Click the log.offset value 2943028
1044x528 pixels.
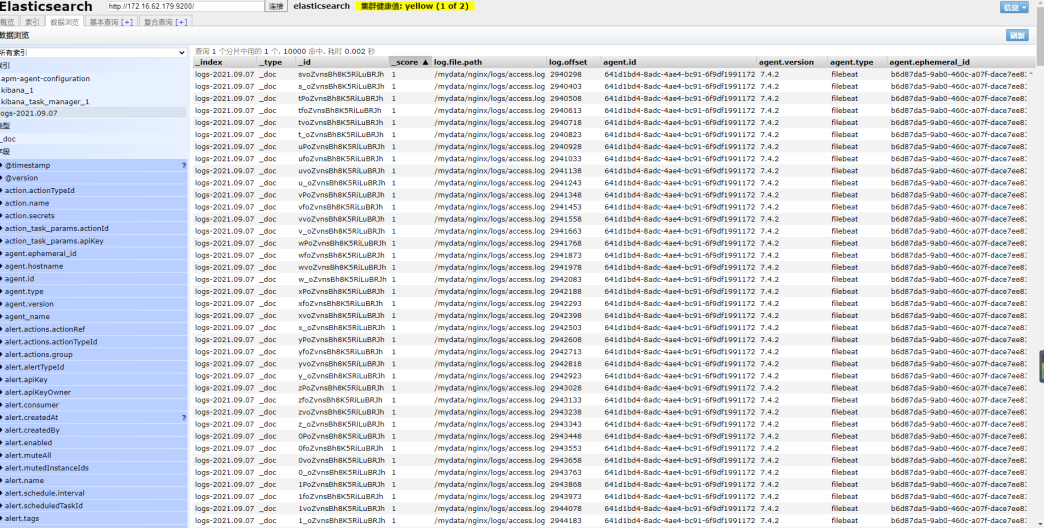click(x=565, y=388)
